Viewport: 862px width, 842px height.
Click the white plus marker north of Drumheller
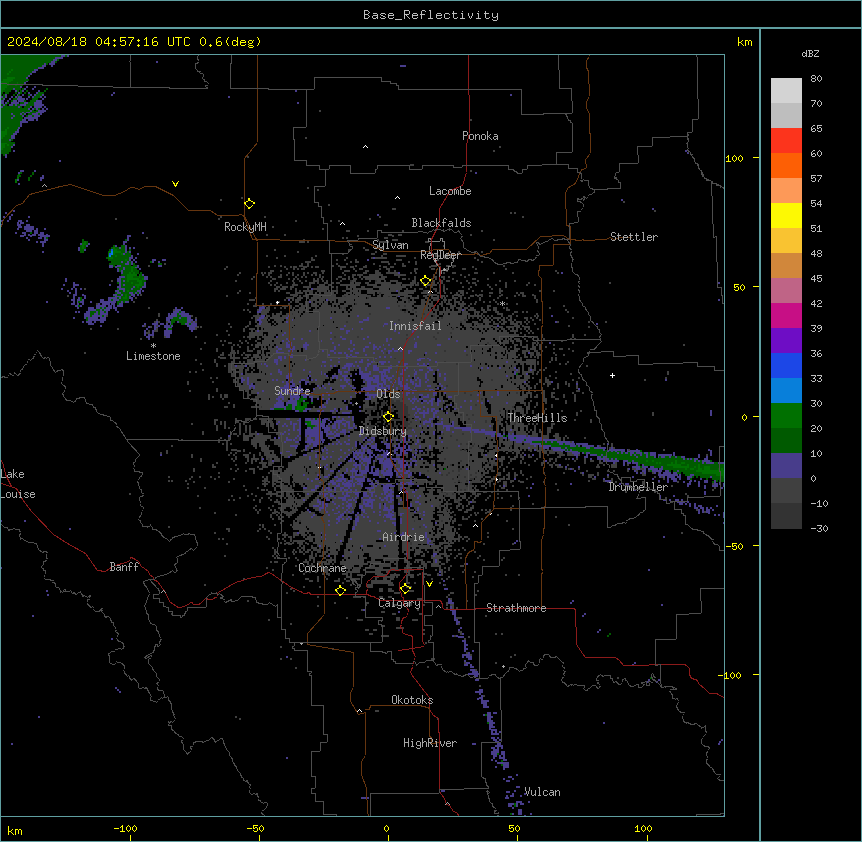(x=612, y=375)
